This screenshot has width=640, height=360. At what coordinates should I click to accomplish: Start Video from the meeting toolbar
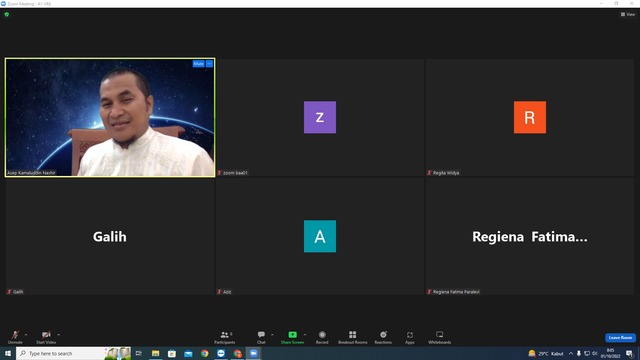click(x=46, y=337)
